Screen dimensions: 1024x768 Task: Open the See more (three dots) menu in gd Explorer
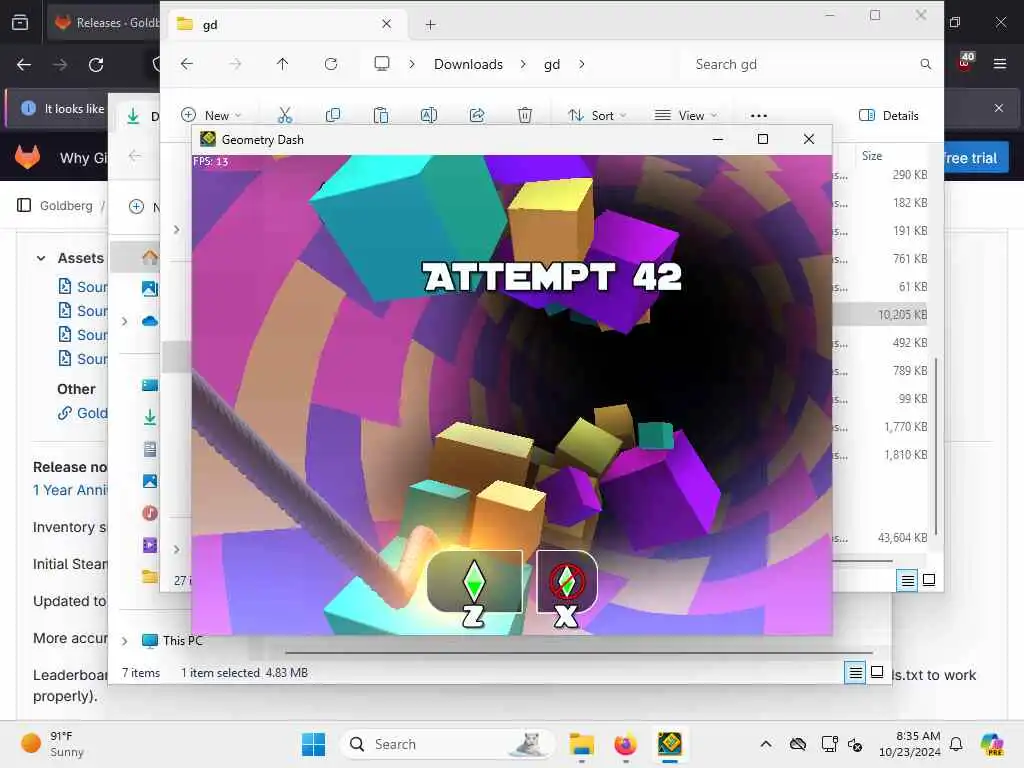tap(759, 116)
